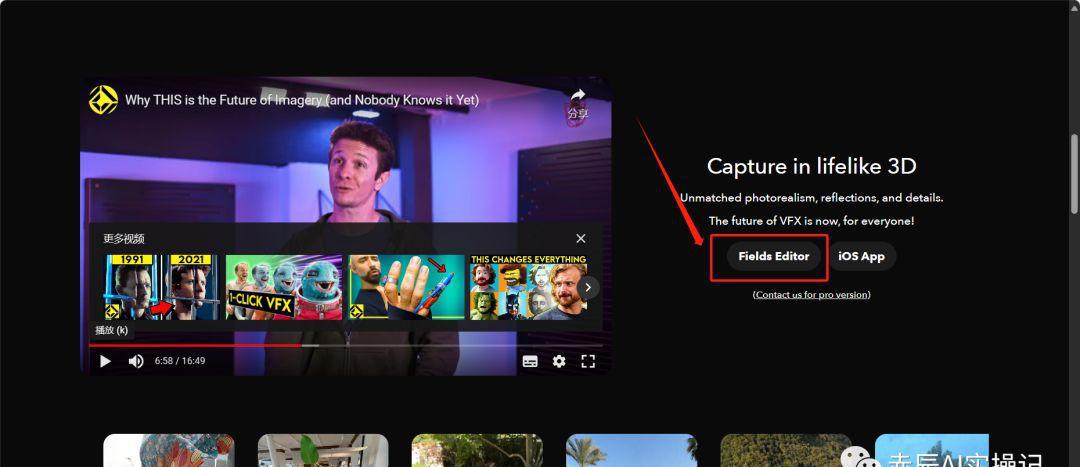Click the video title text link

301,100
